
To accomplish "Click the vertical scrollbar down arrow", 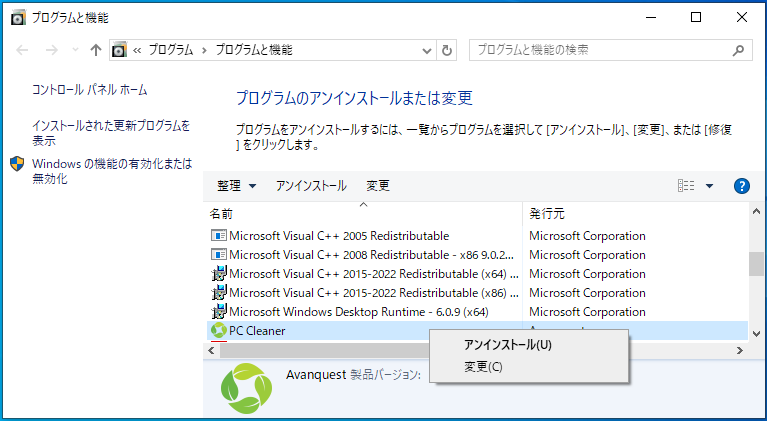I will tap(756, 333).
